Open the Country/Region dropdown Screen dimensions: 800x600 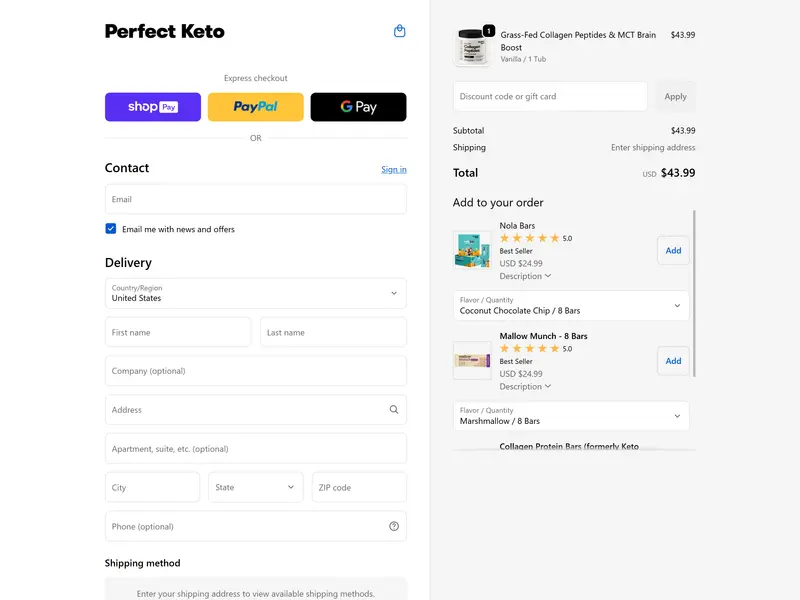255,293
